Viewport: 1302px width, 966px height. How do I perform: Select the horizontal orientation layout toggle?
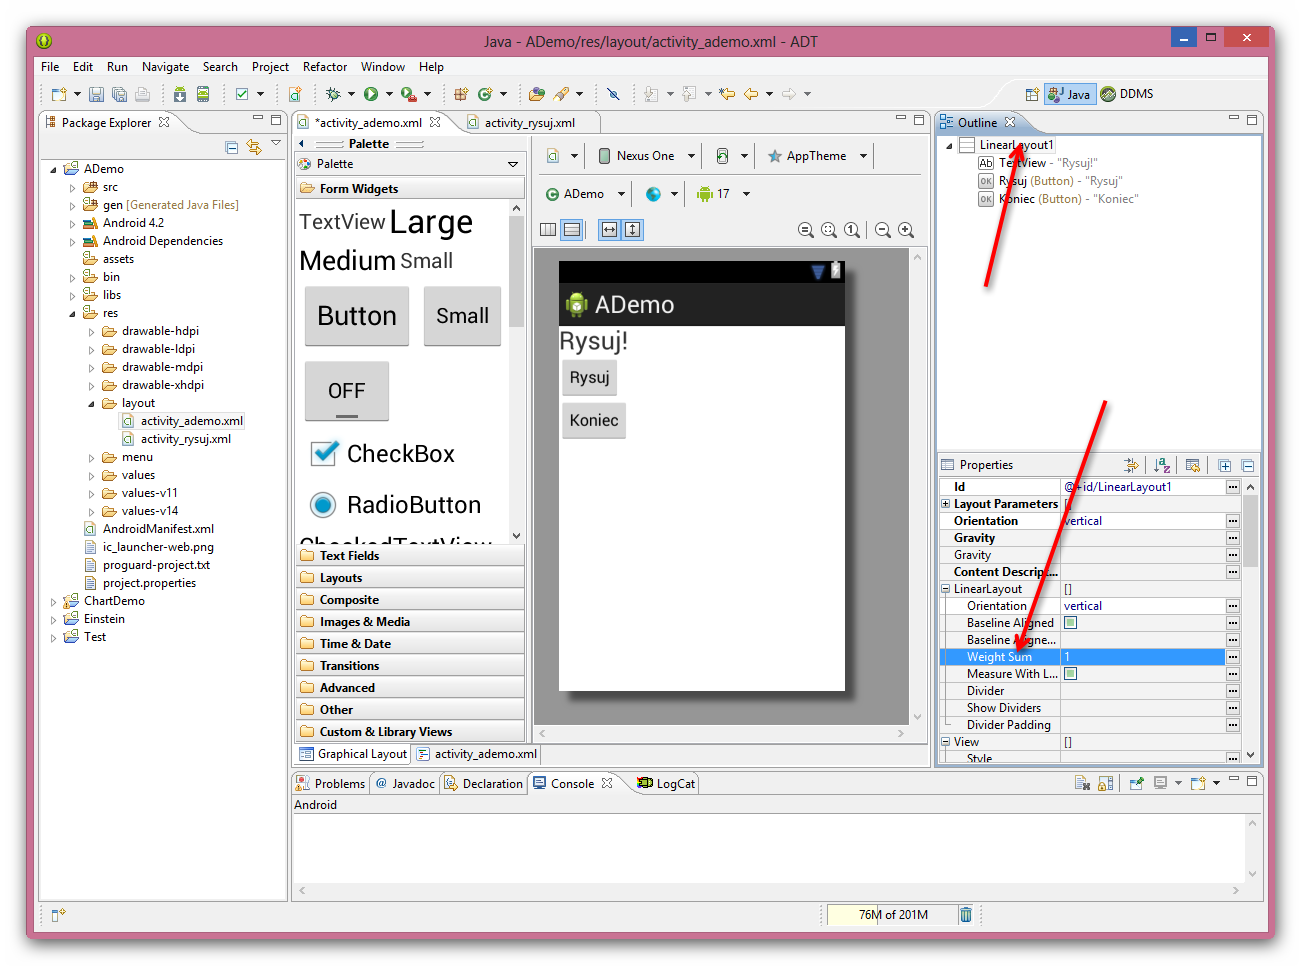pos(548,230)
